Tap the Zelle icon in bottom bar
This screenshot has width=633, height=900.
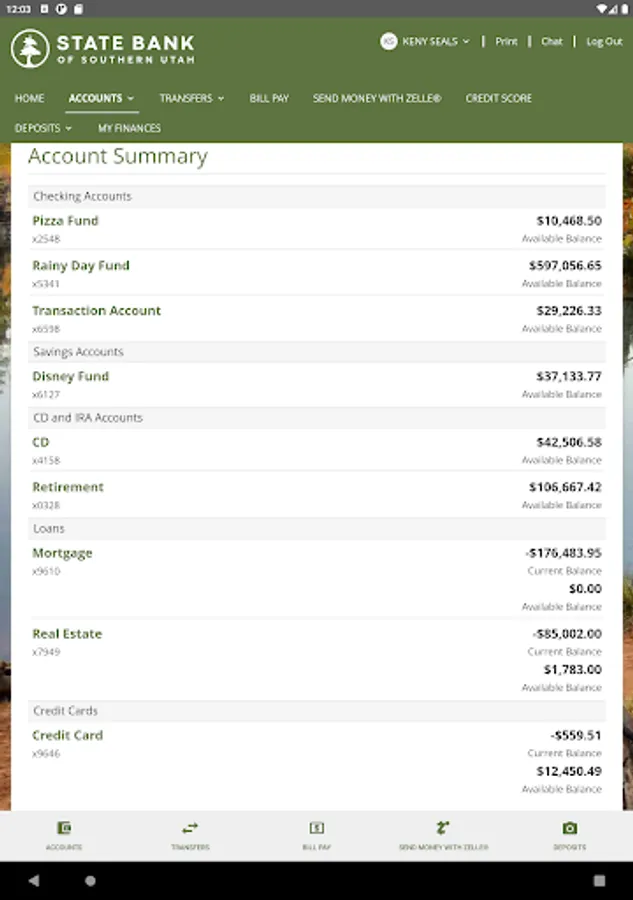click(x=443, y=828)
